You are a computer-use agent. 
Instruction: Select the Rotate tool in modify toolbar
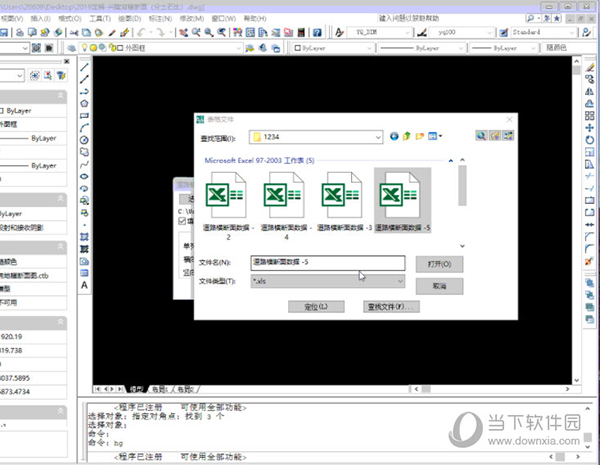click(590, 140)
